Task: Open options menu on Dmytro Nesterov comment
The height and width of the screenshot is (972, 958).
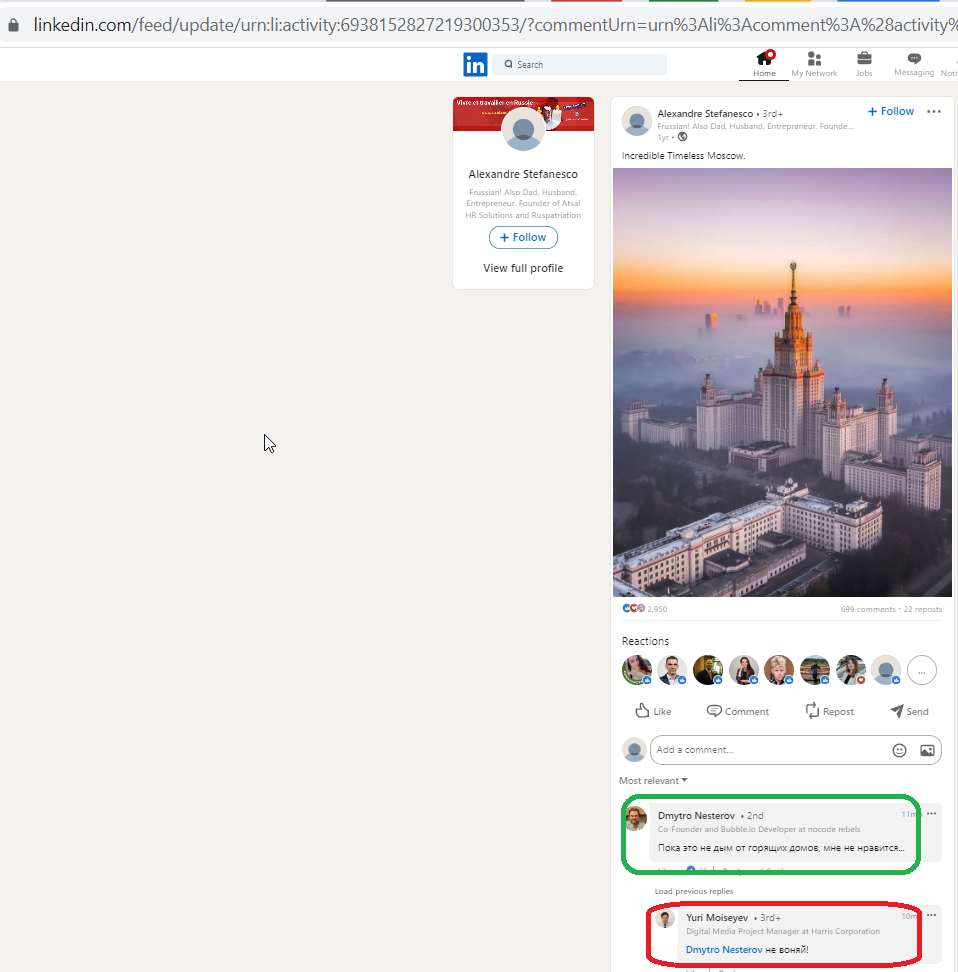Action: [931, 813]
